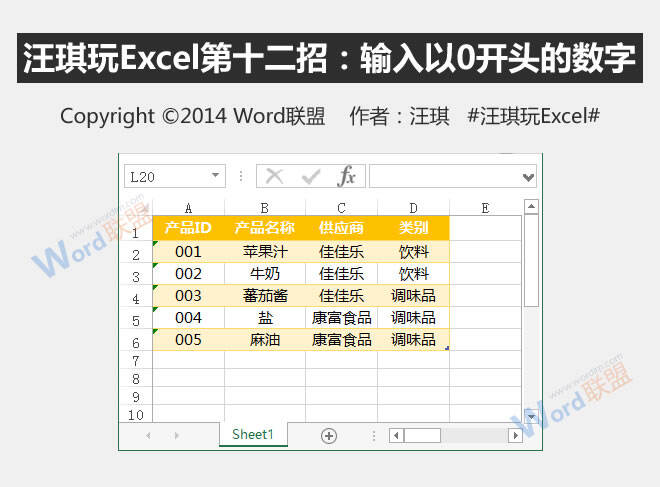Click the 供应商 header cell
This screenshot has width=660, height=487.
pos(341,228)
